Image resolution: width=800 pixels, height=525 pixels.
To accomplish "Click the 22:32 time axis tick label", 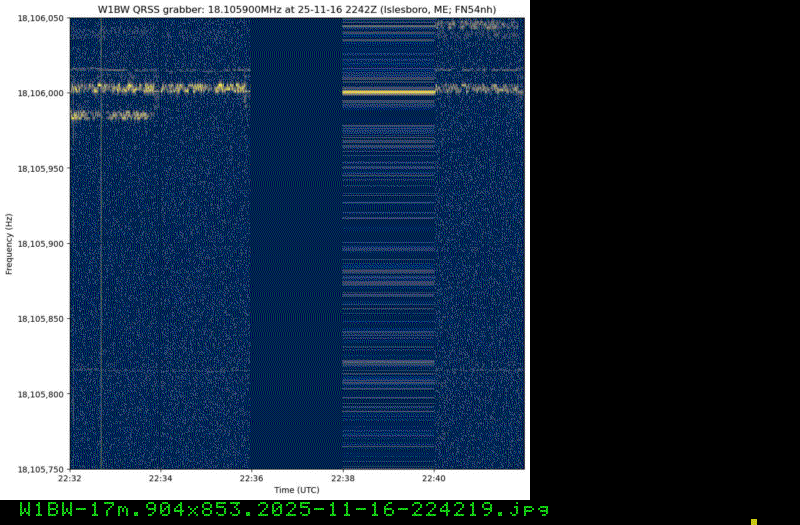I will (x=70, y=479).
